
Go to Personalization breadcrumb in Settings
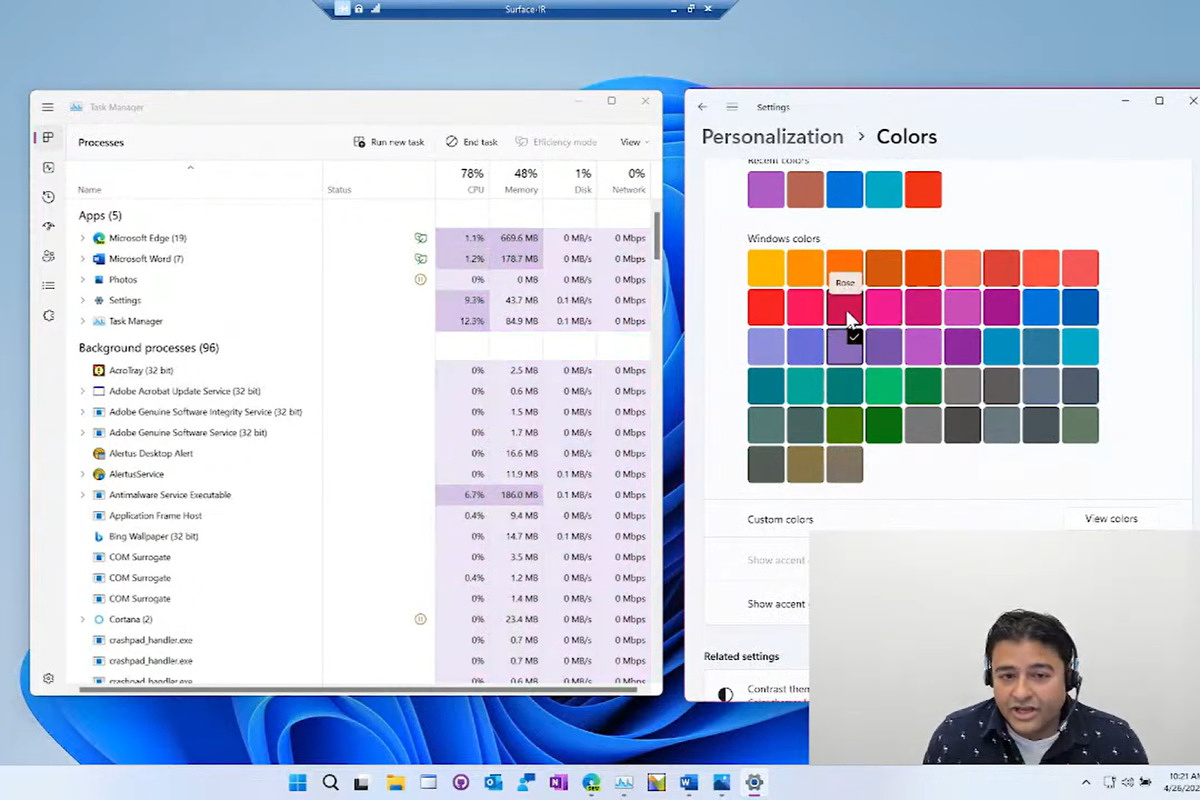tap(772, 137)
